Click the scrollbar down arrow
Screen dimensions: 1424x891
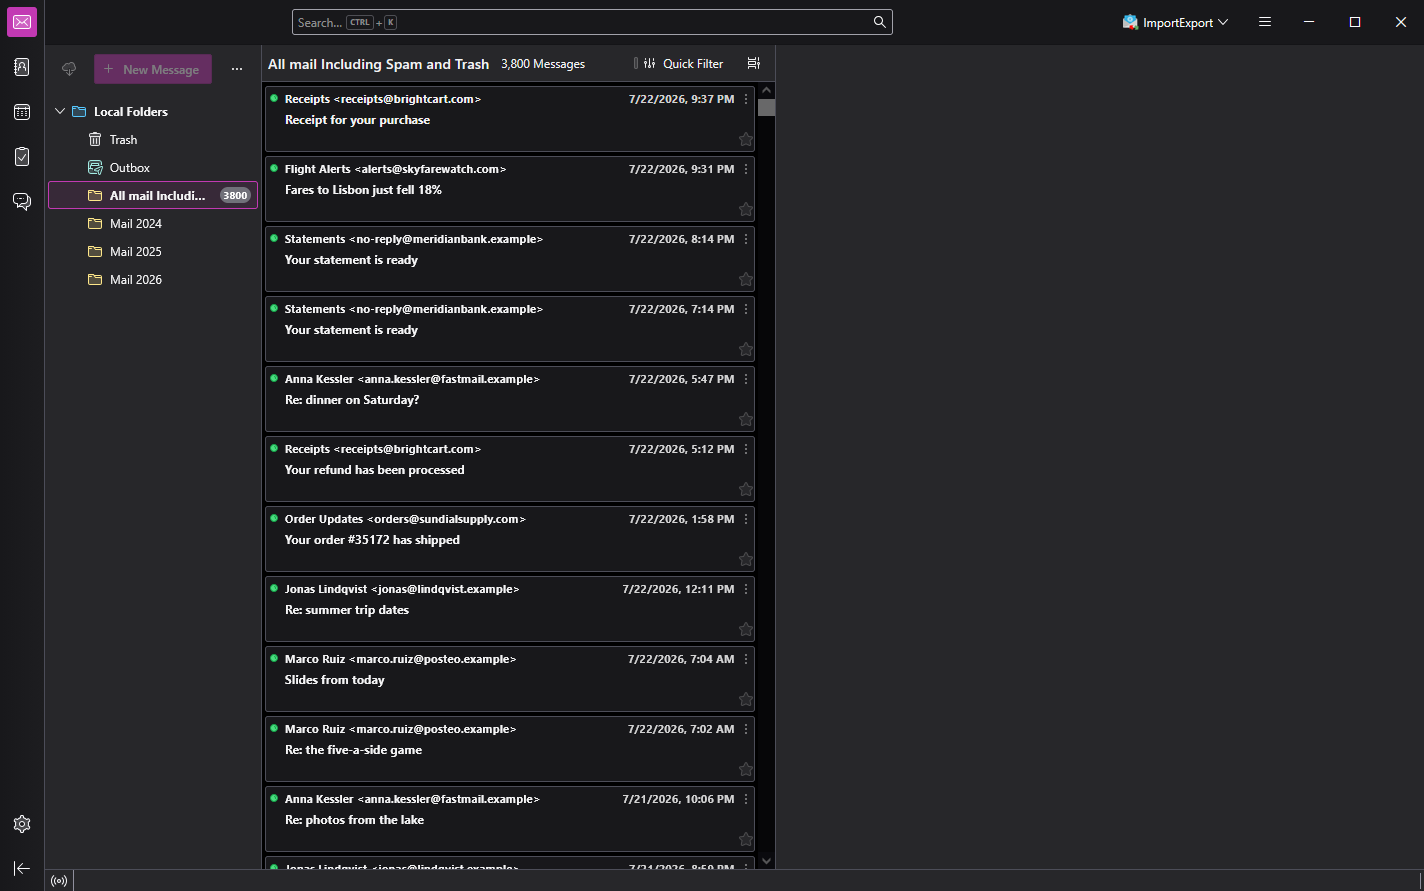coord(766,860)
